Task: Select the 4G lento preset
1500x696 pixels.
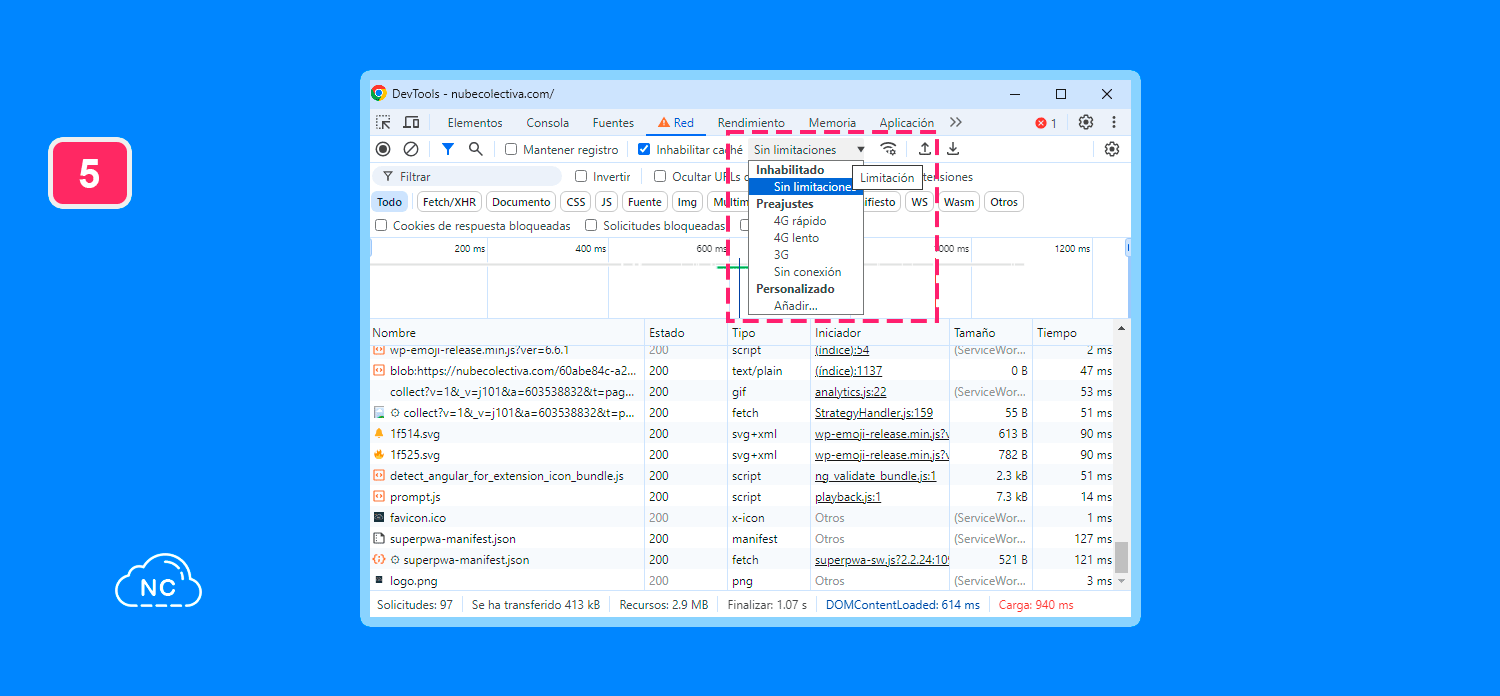Action: [x=806, y=238]
